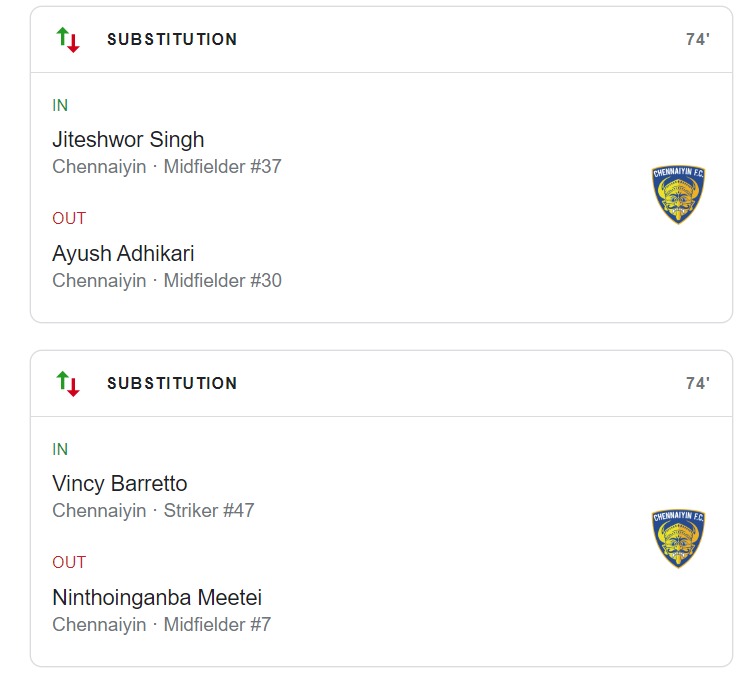This screenshot has width=755, height=684.
Task: Click the OUT label above Ayush Adhikari
Action: 69,219
